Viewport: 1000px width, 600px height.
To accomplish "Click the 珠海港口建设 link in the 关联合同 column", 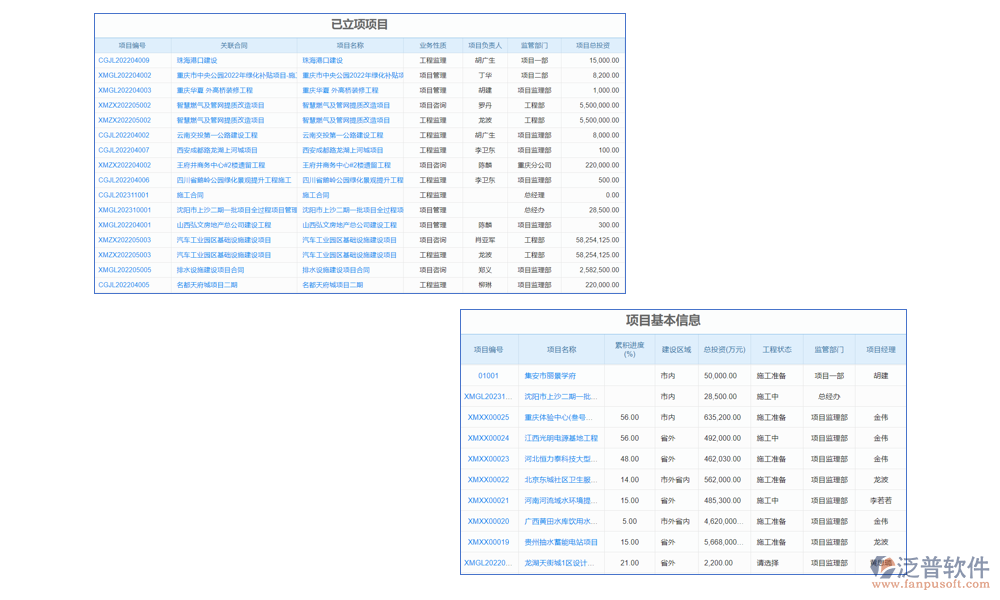I will (197, 60).
